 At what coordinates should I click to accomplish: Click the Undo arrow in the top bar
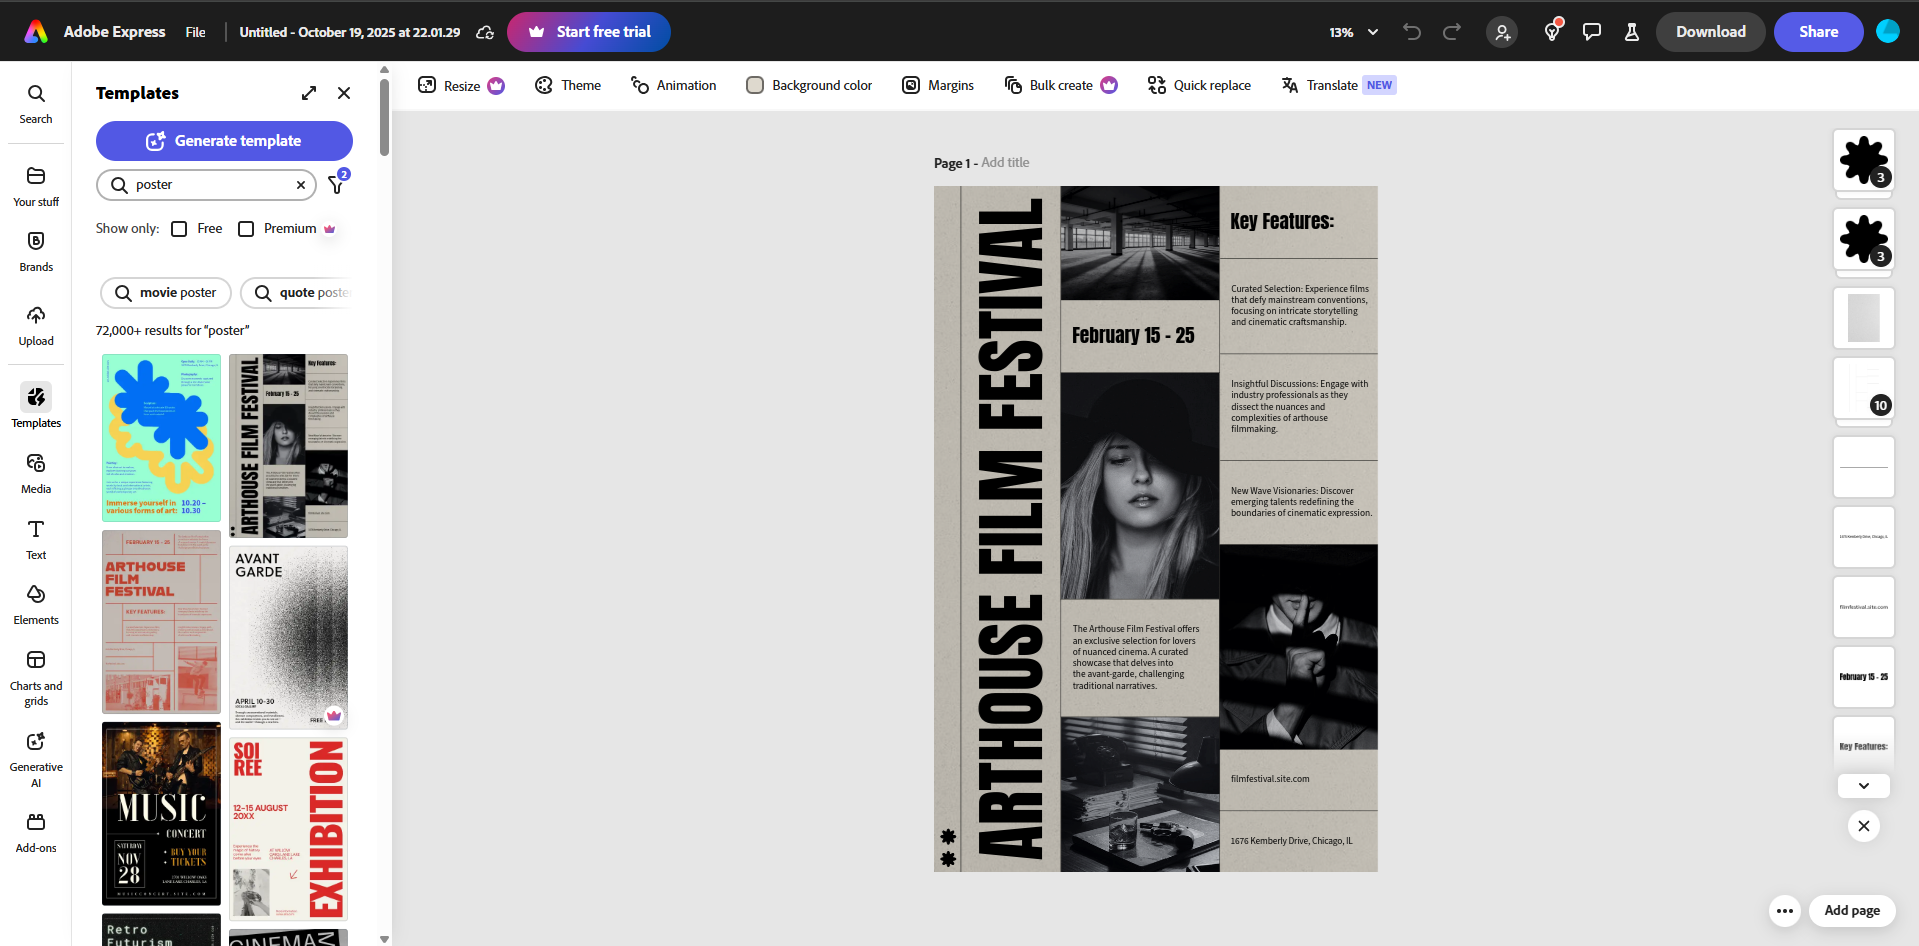click(x=1411, y=31)
